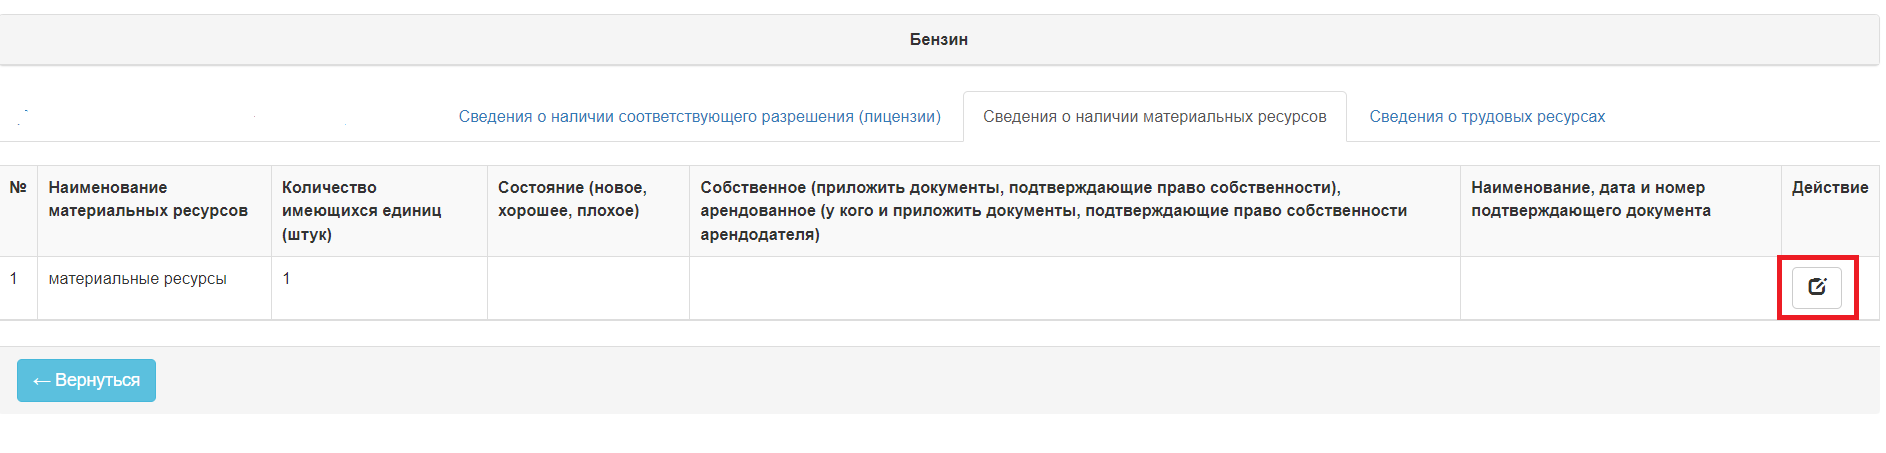Click the left arrow on the Вернуться button
The width and height of the screenshot is (1886, 453).
tap(41, 381)
